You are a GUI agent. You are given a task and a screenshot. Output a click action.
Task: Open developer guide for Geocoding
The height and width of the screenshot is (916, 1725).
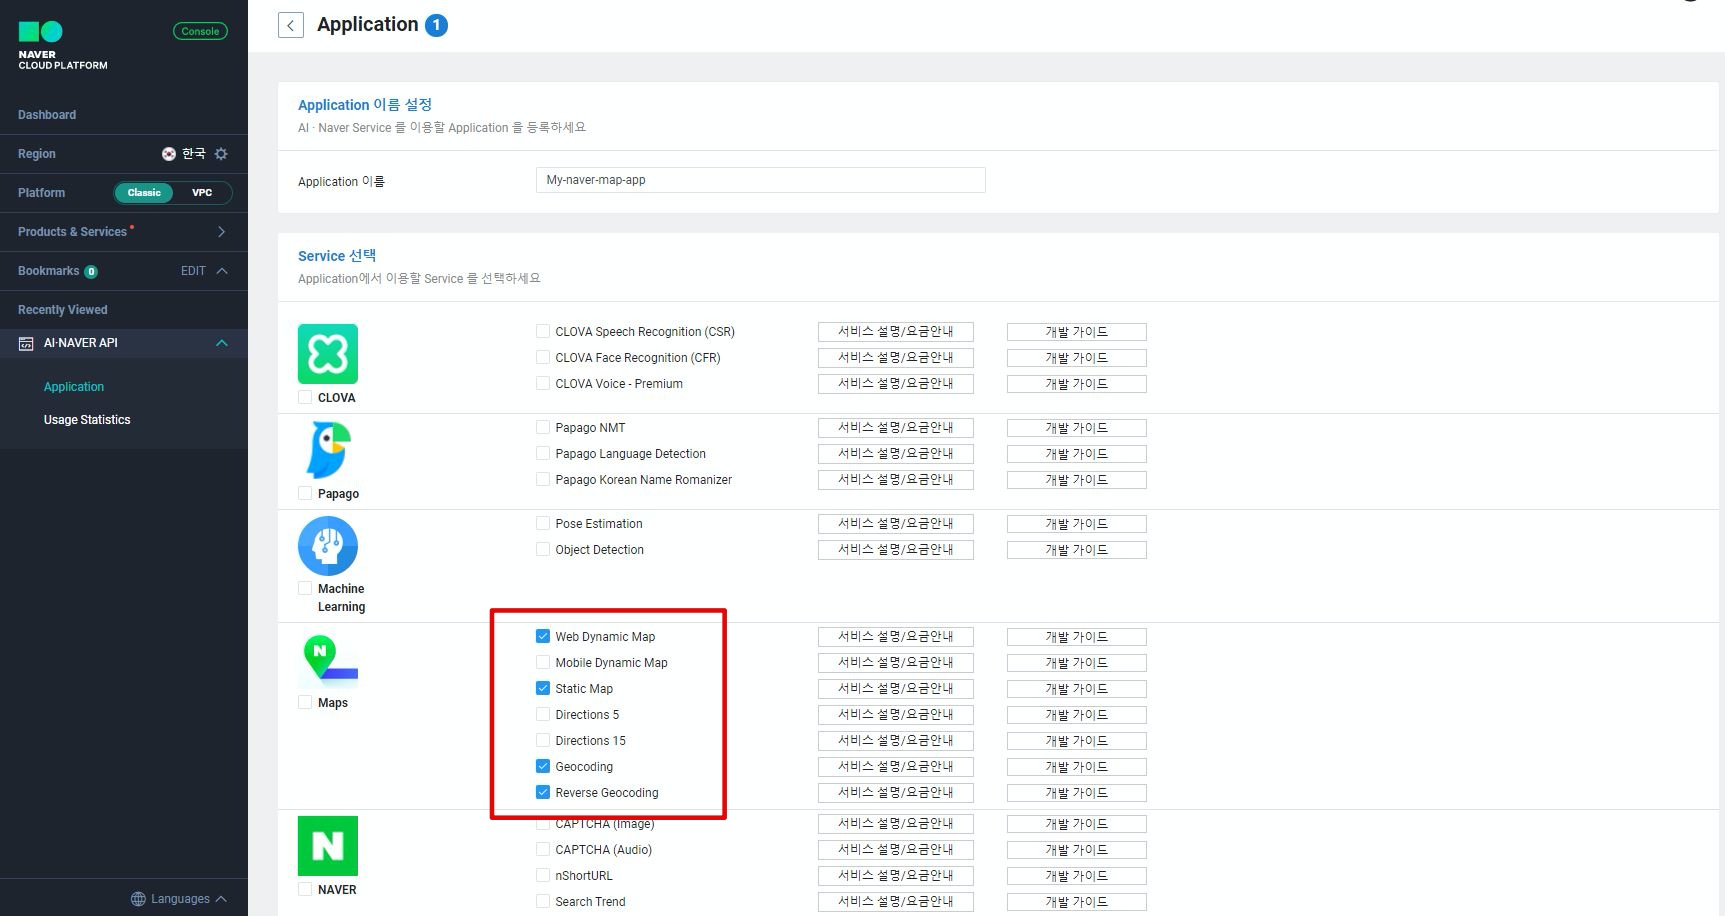coord(1077,767)
